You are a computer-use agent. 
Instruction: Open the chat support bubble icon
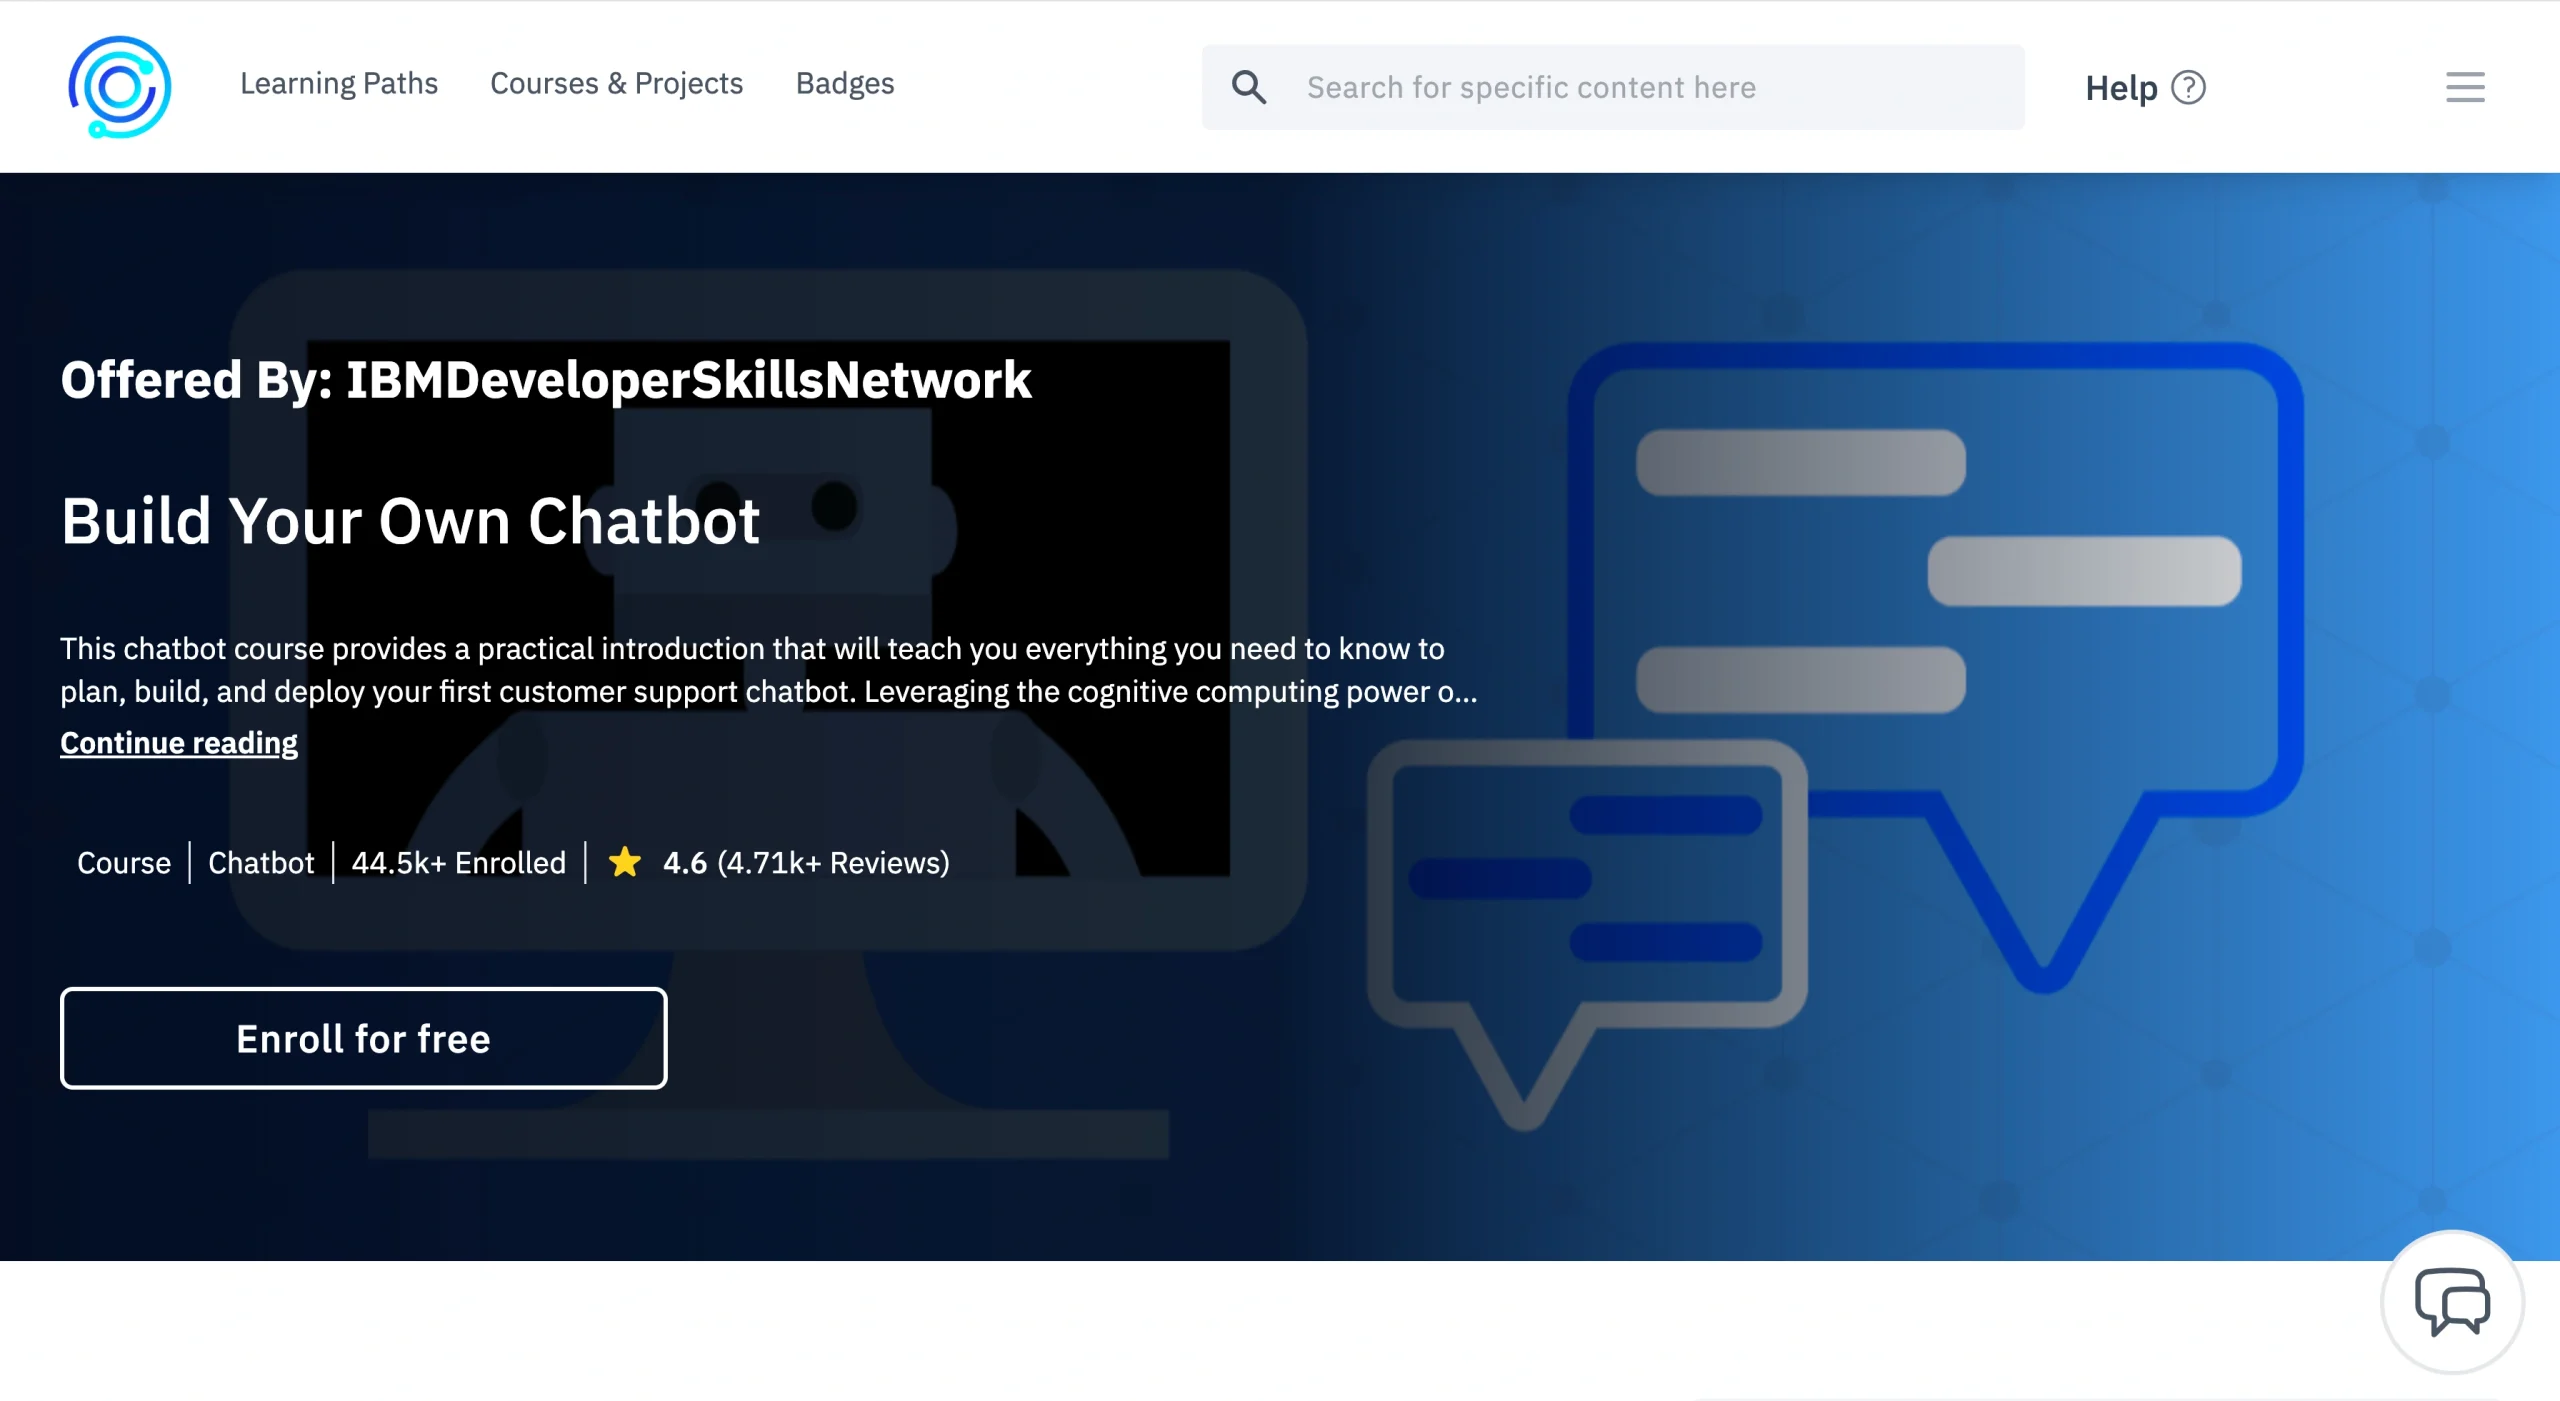(2453, 1300)
